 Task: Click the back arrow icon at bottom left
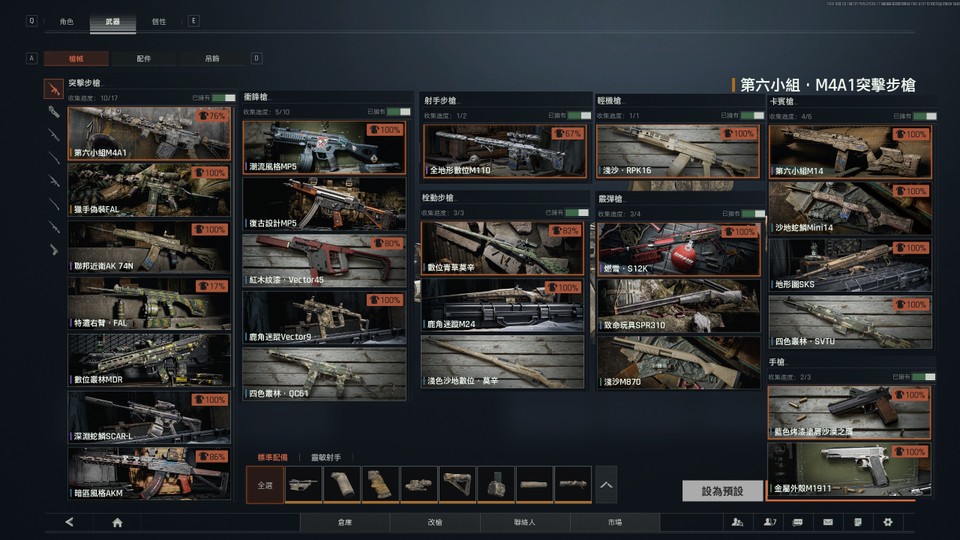coord(69,522)
